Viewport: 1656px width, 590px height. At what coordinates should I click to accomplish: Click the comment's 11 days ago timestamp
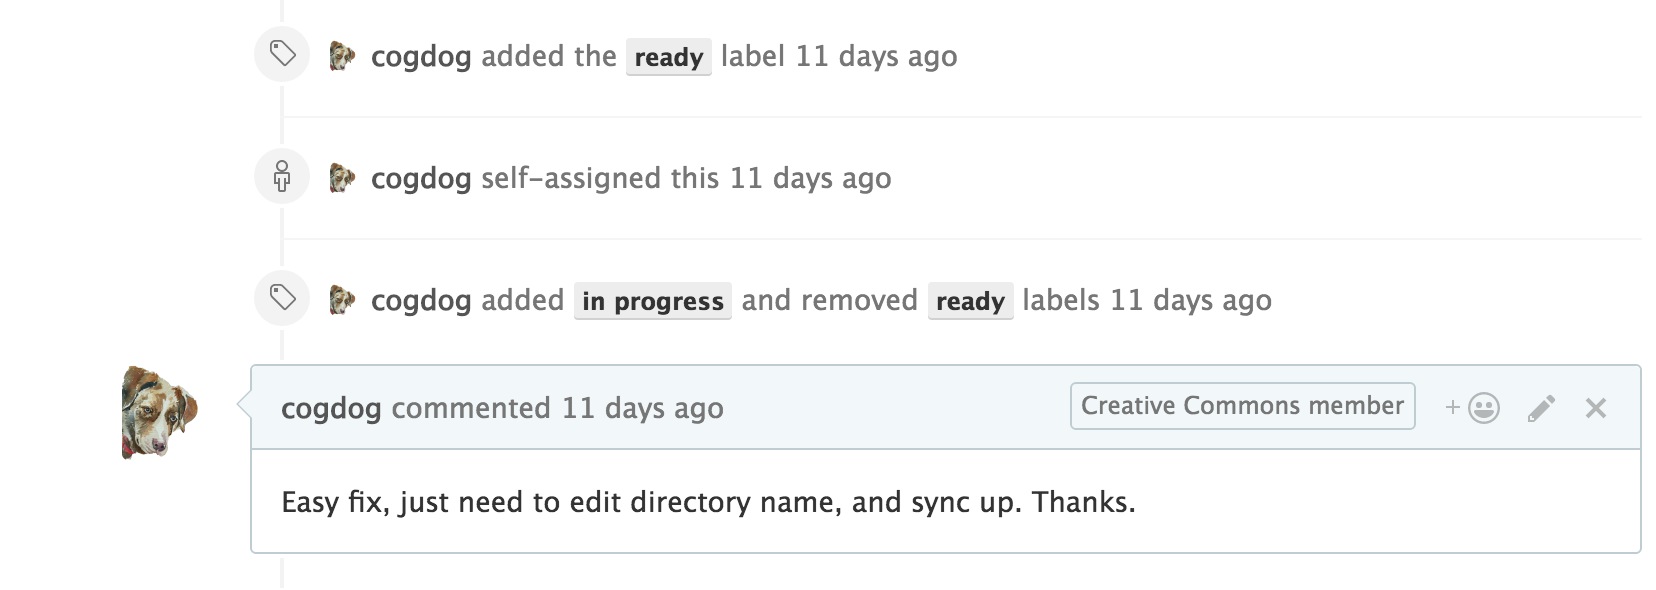coord(642,408)
